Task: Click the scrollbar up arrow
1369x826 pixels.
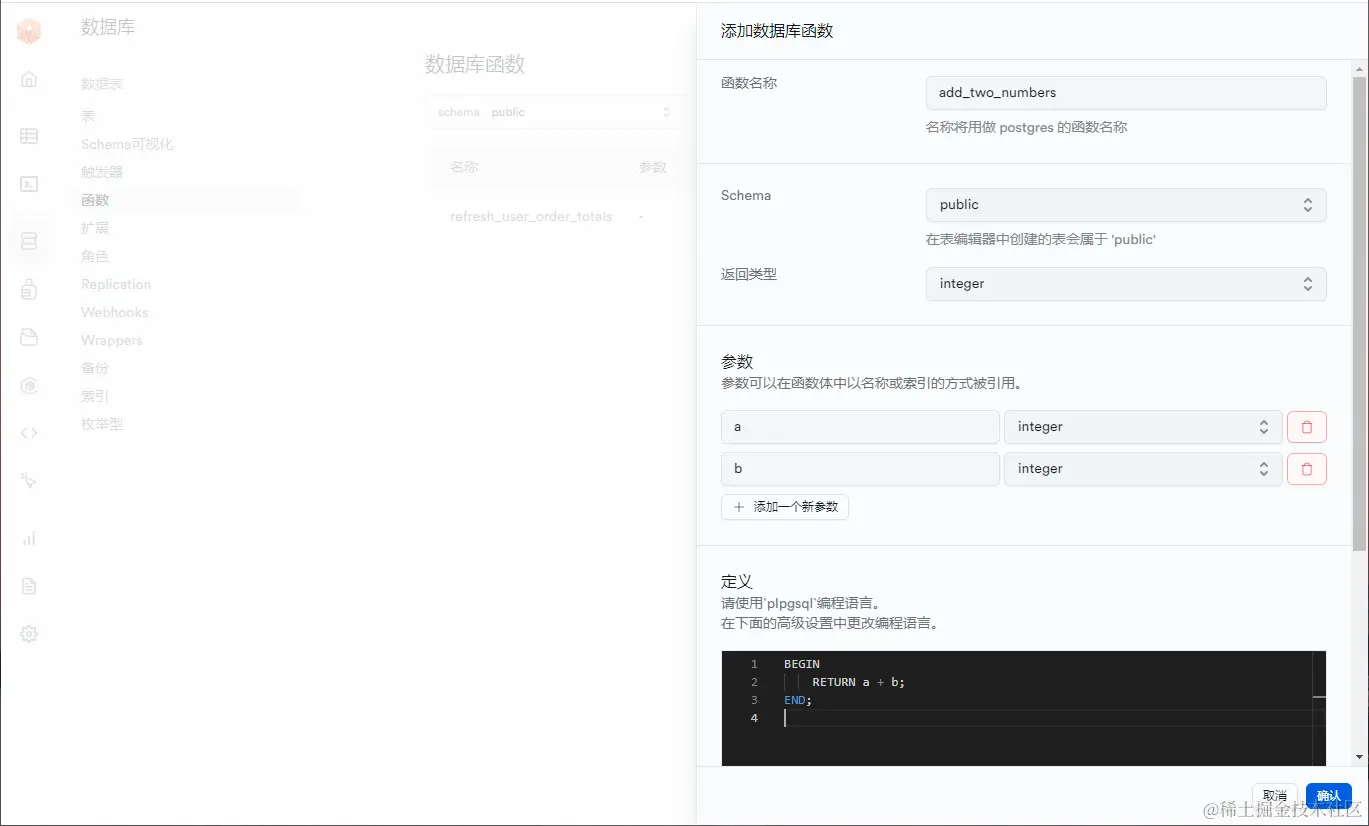Action: pyautogui.click(x=1359, y=67)
